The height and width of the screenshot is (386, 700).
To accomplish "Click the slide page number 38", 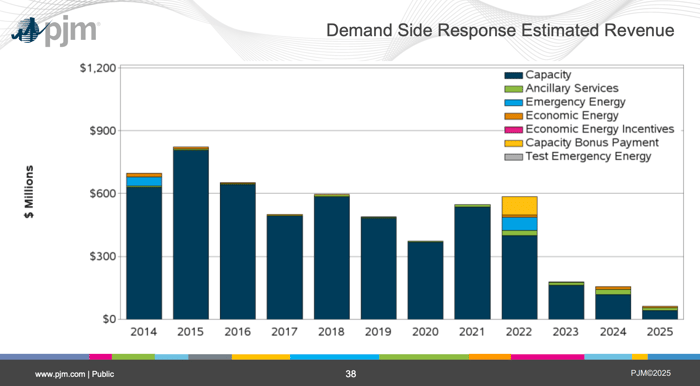I will tap(351, 374).
